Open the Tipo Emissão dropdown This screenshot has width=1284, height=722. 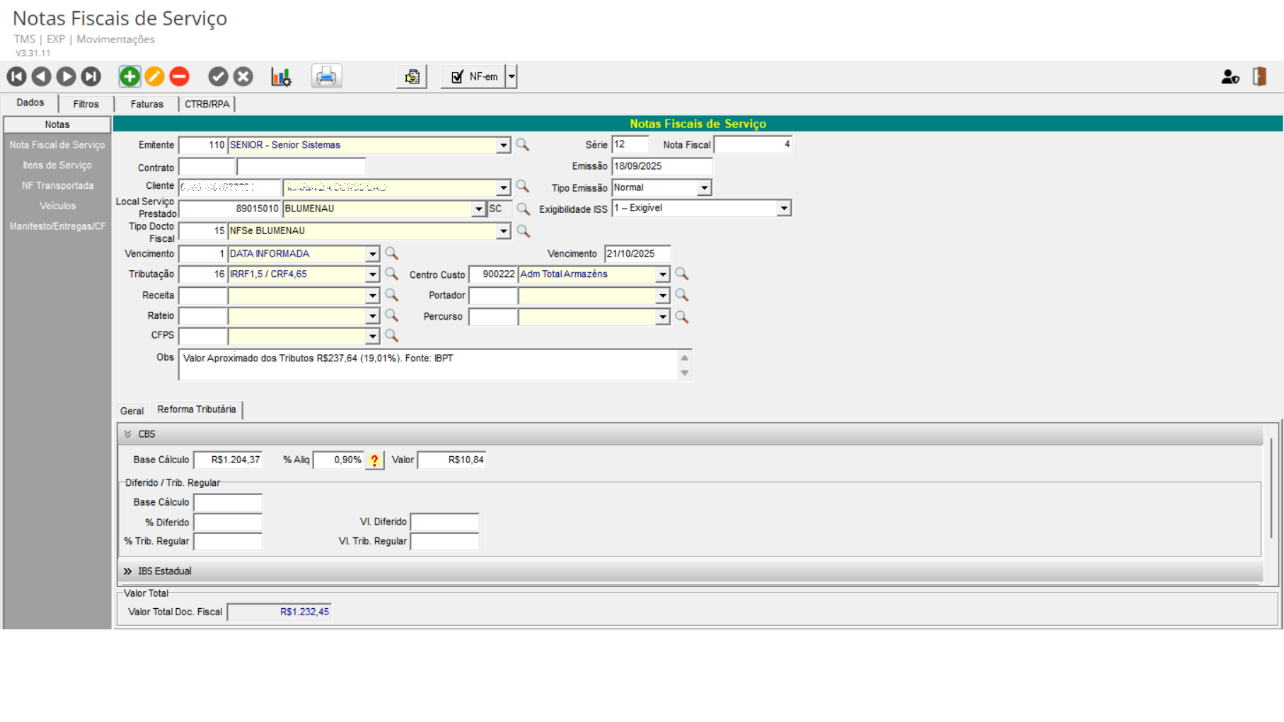point(704,188)
